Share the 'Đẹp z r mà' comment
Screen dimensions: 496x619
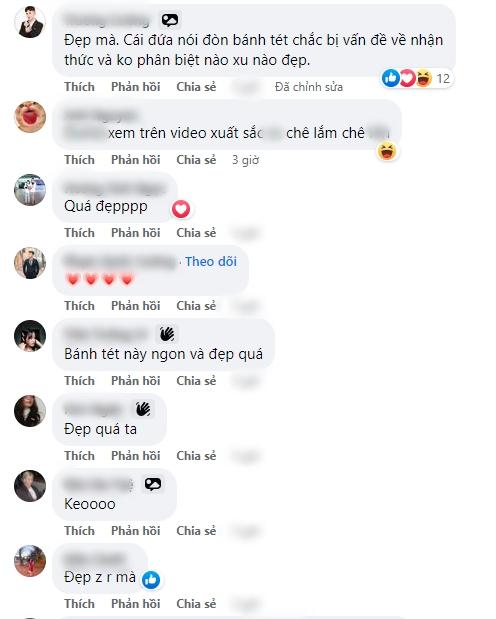coord(196,604)
